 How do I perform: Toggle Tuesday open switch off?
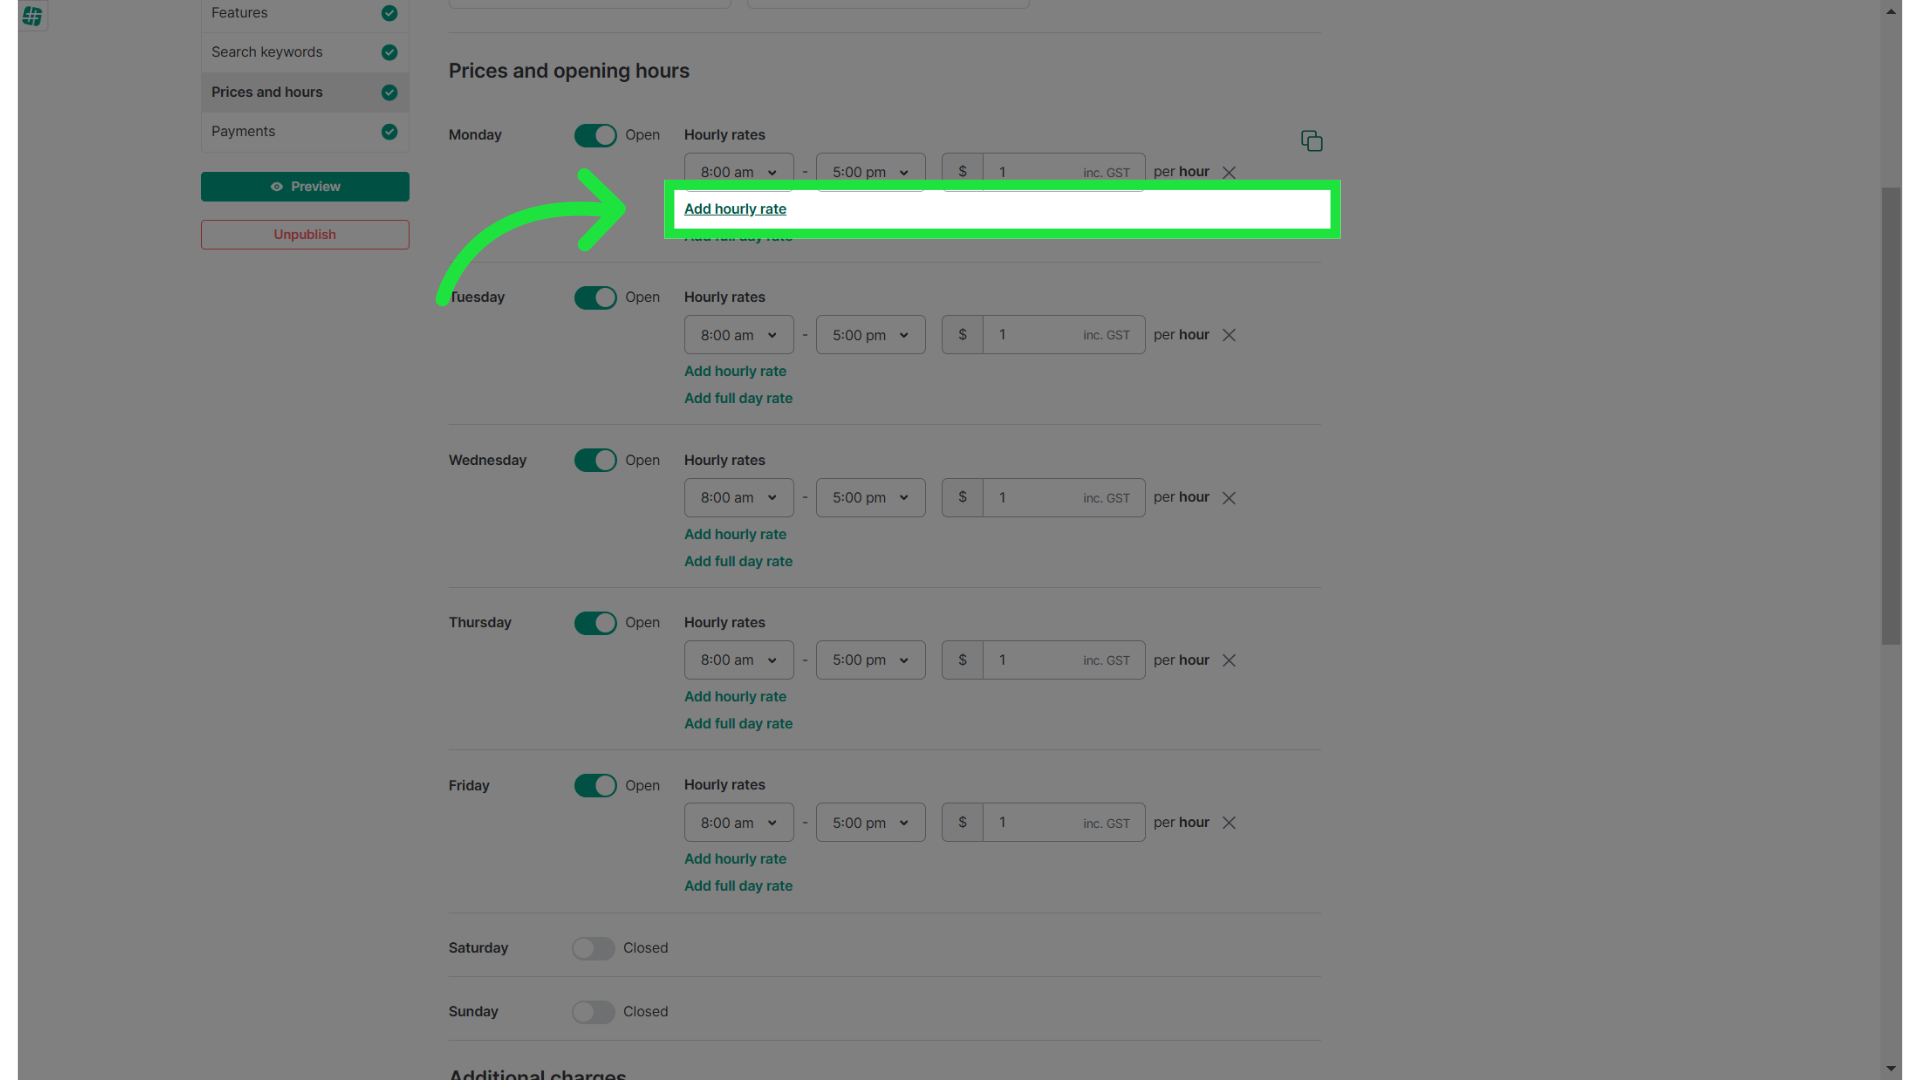pyautogui.click(x=595, y=298)
